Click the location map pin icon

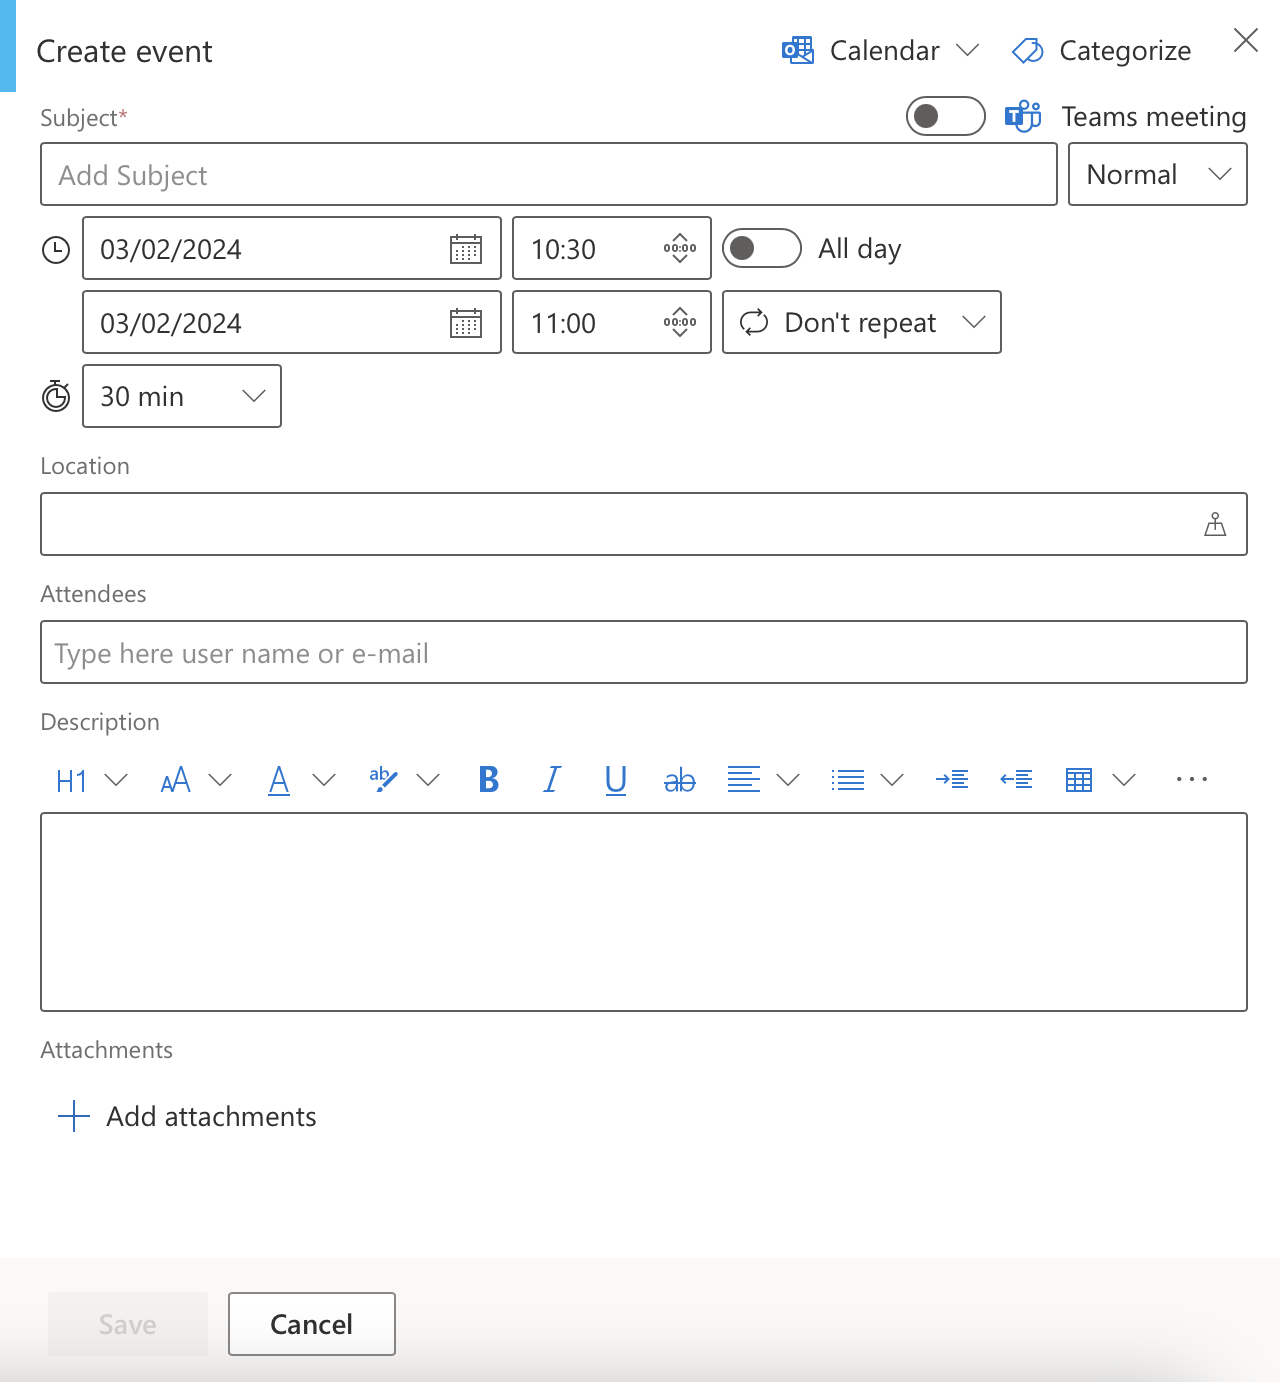(x=1215, y=524)
